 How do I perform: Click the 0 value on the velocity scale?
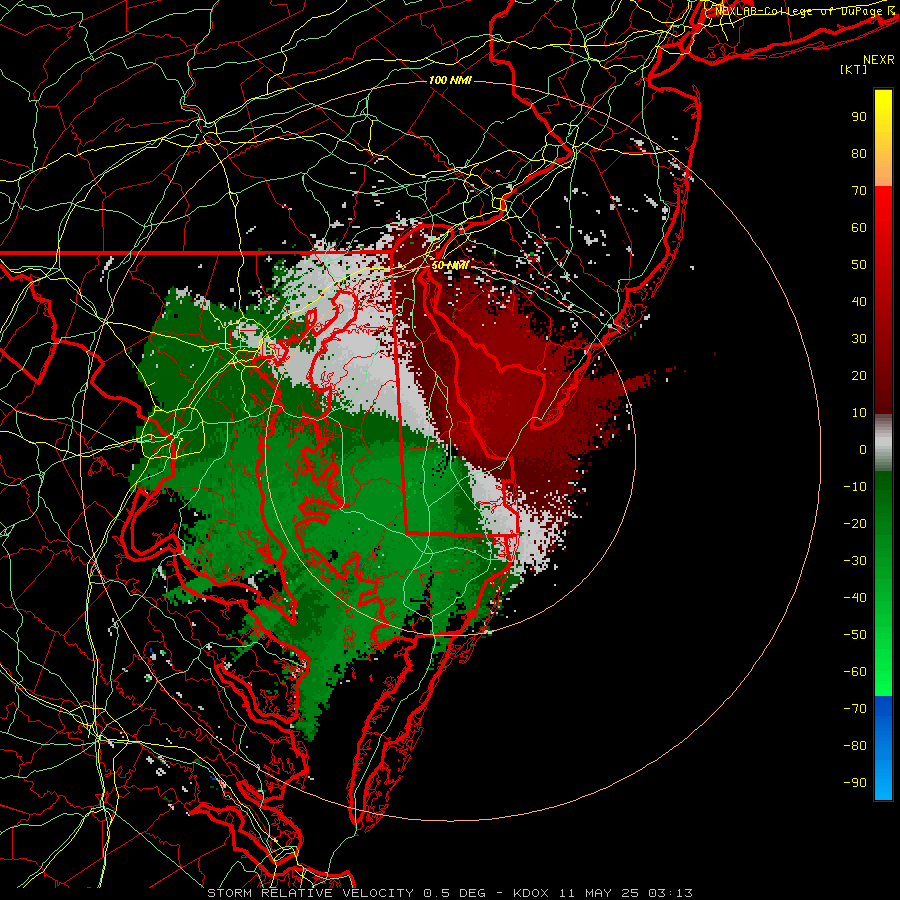863,450
